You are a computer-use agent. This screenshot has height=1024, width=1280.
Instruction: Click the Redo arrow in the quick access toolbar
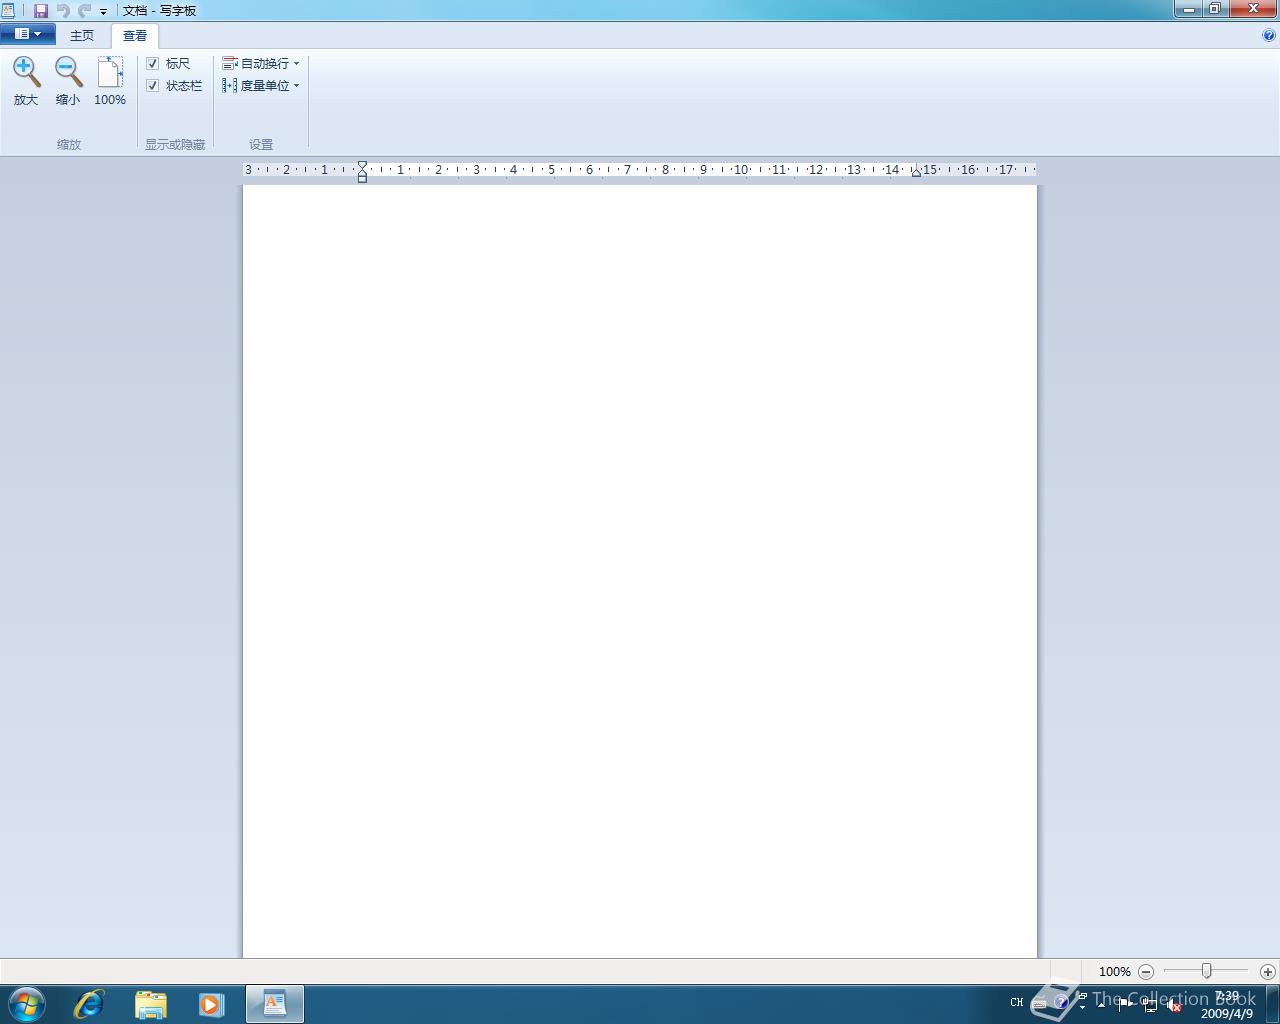coord(84,10)
